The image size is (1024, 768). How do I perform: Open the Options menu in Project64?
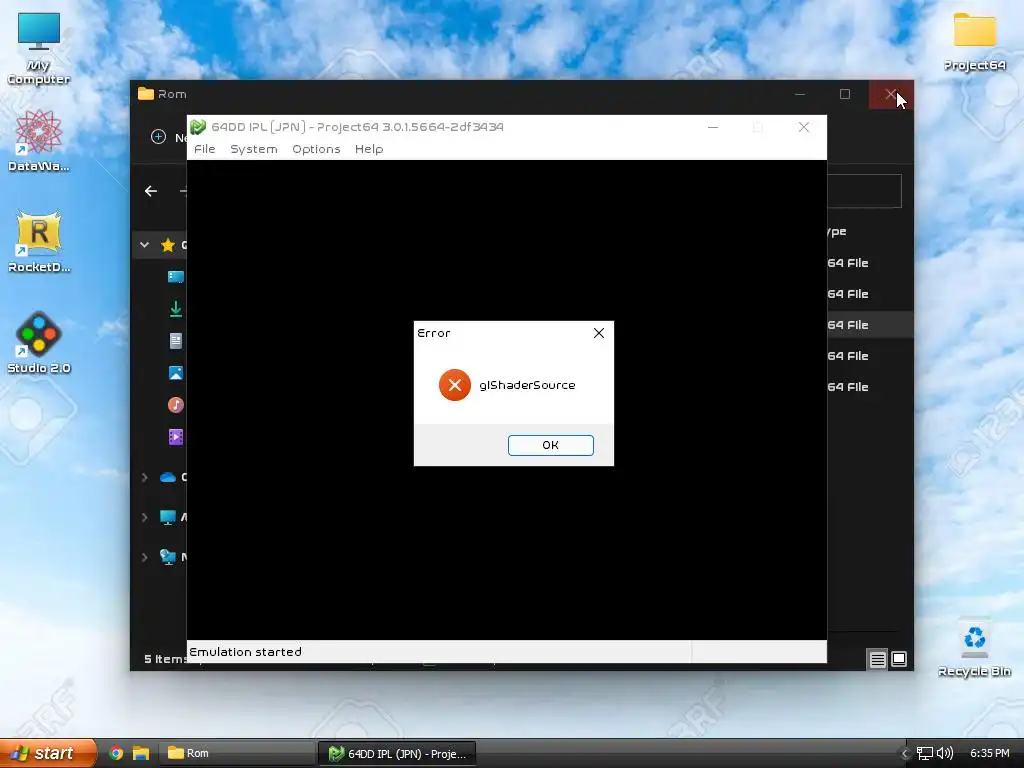click(x=316, y=149)
